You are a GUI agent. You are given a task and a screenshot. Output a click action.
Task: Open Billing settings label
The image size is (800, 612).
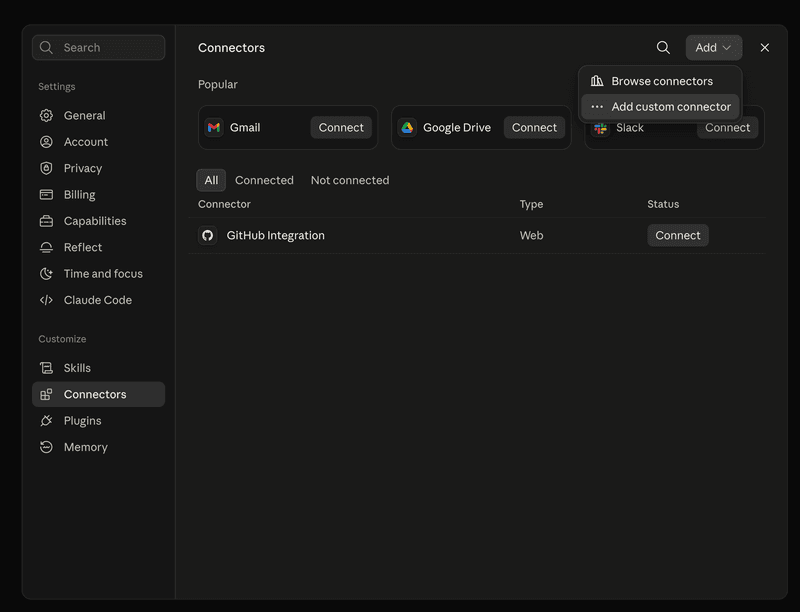[x=80, y=195]
